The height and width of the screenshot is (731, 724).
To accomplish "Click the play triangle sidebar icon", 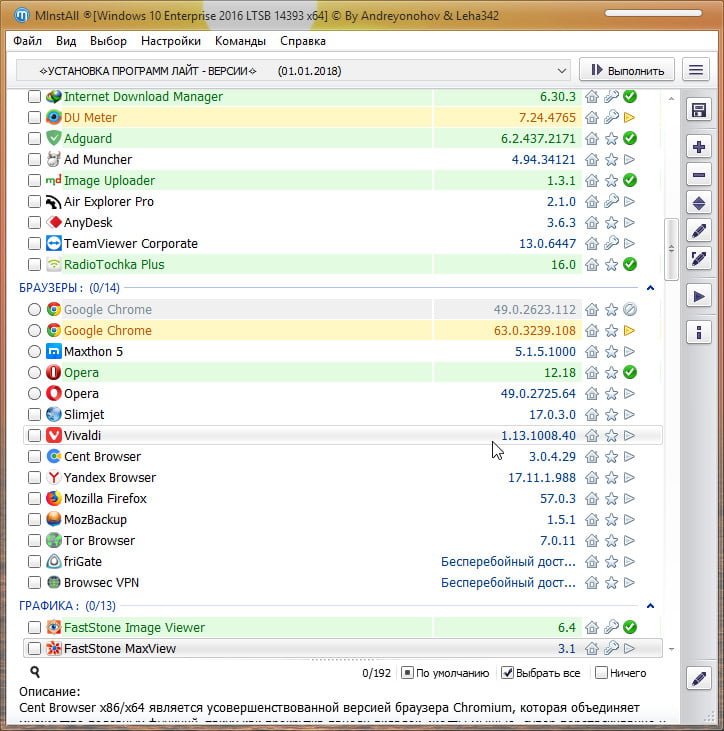I will pyautogui.click(x=700, y=297).
